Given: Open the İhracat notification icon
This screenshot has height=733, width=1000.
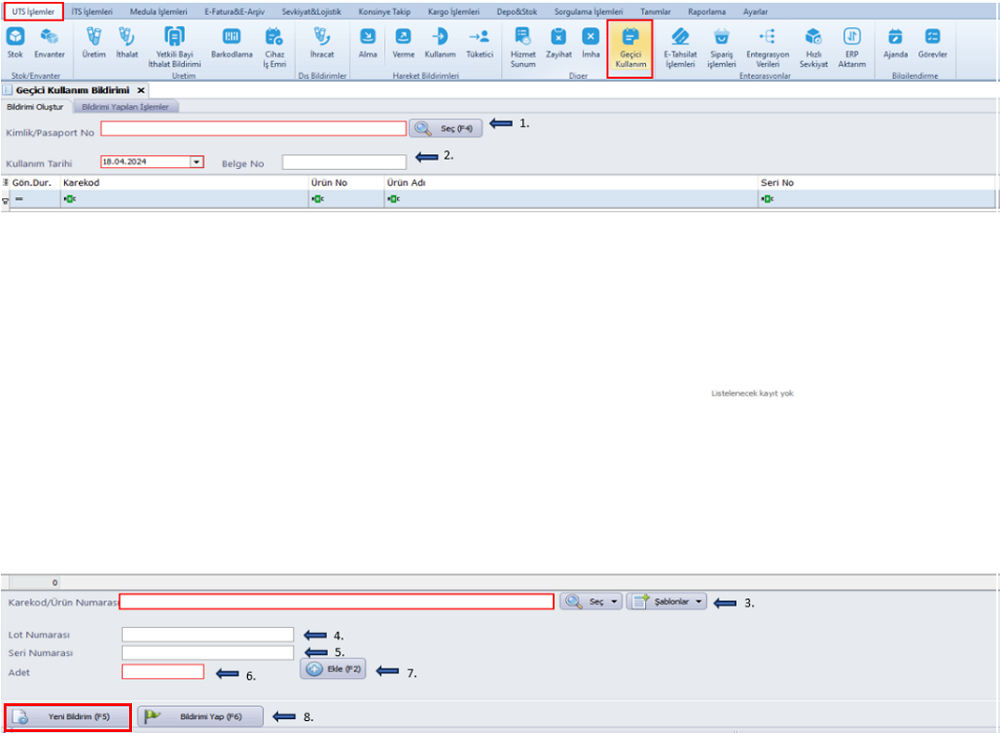Looking at the screenshot, I should click(x=321, y=42).
